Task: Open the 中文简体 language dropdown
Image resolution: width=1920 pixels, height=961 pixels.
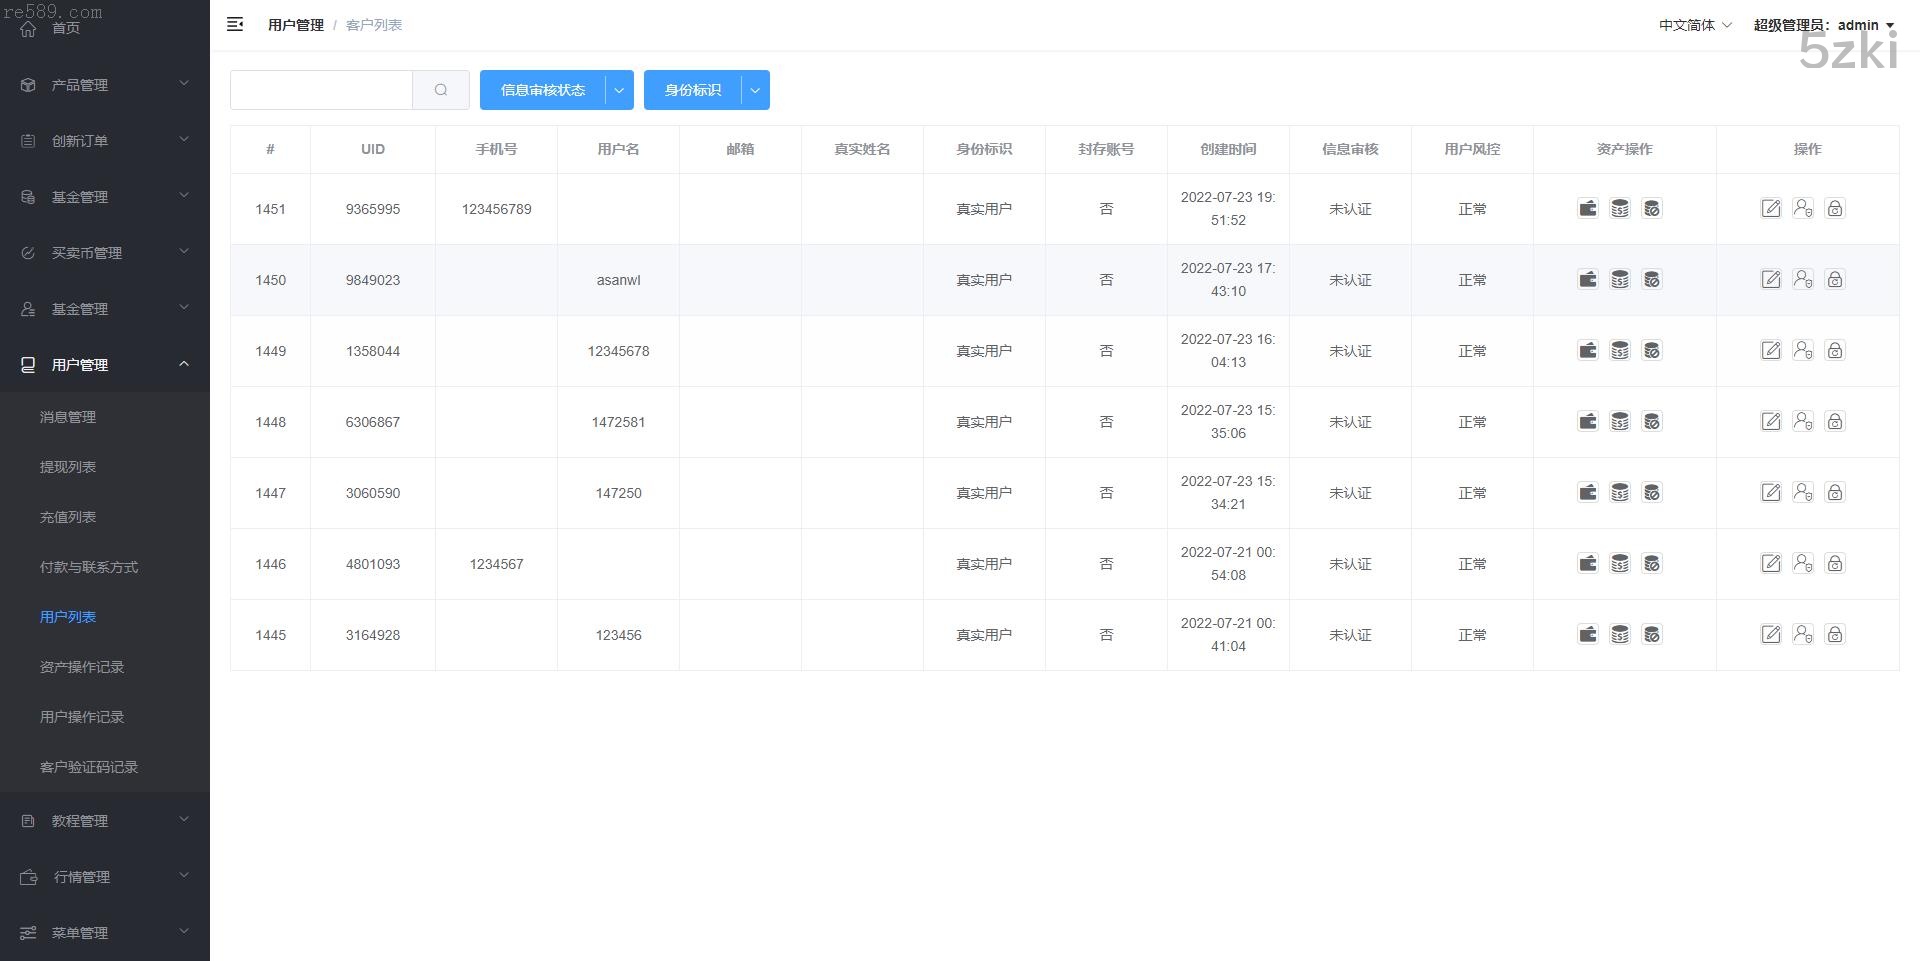Action: click(x=1694, y=25)
